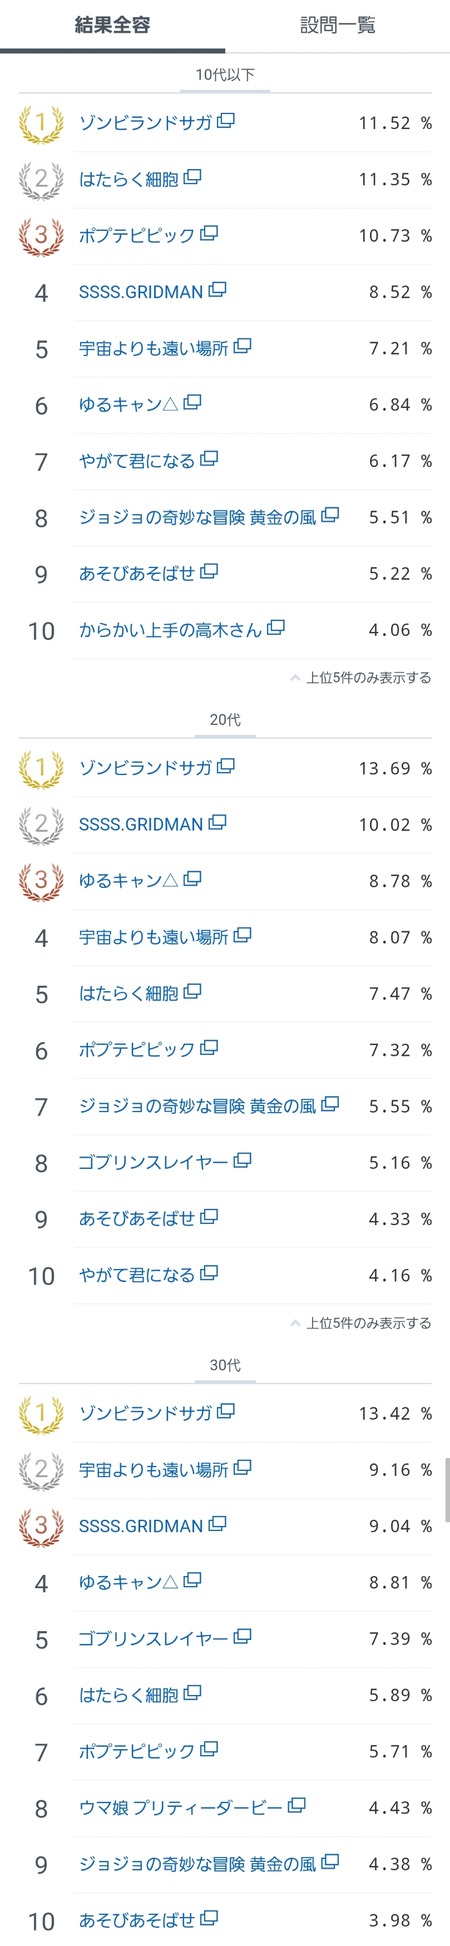The image size is (450, 1946).
Task: Collapse 10代以下 list with 上位5件のみ表示する
Action: 361,677
